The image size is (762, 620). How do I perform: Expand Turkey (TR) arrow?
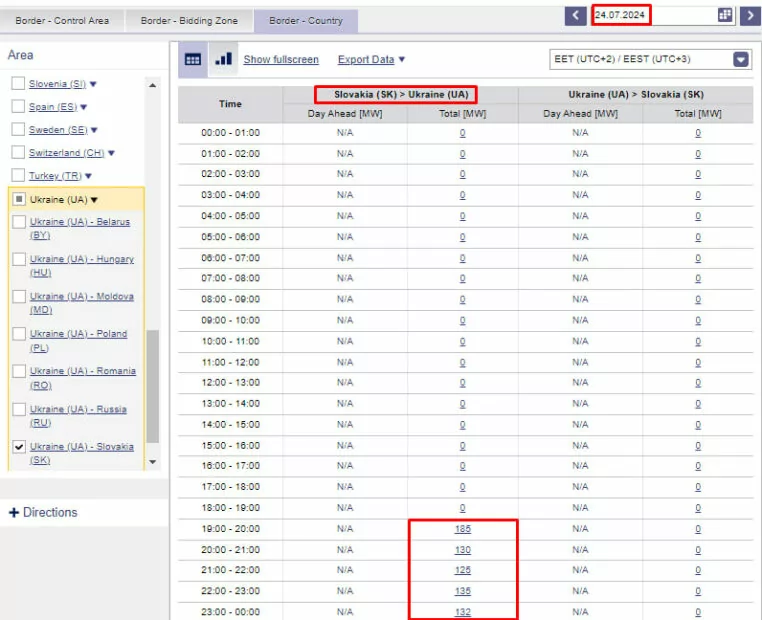click(88, 176)
